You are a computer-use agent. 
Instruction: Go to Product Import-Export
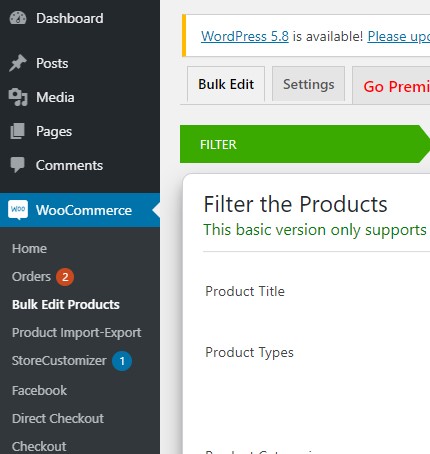77,333
